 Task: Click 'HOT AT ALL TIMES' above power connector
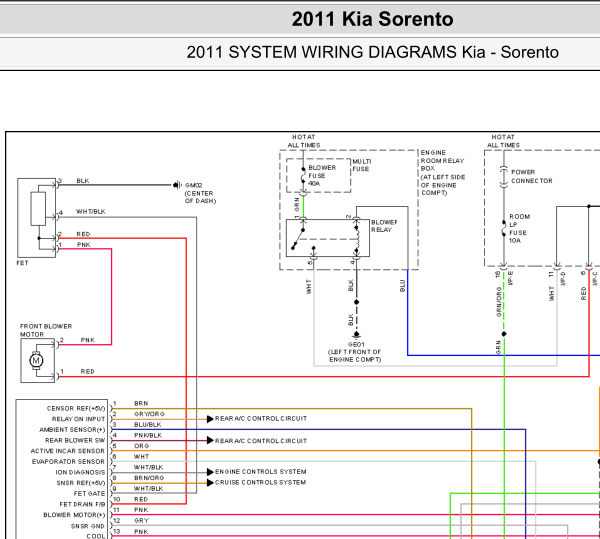pos(503,141)
